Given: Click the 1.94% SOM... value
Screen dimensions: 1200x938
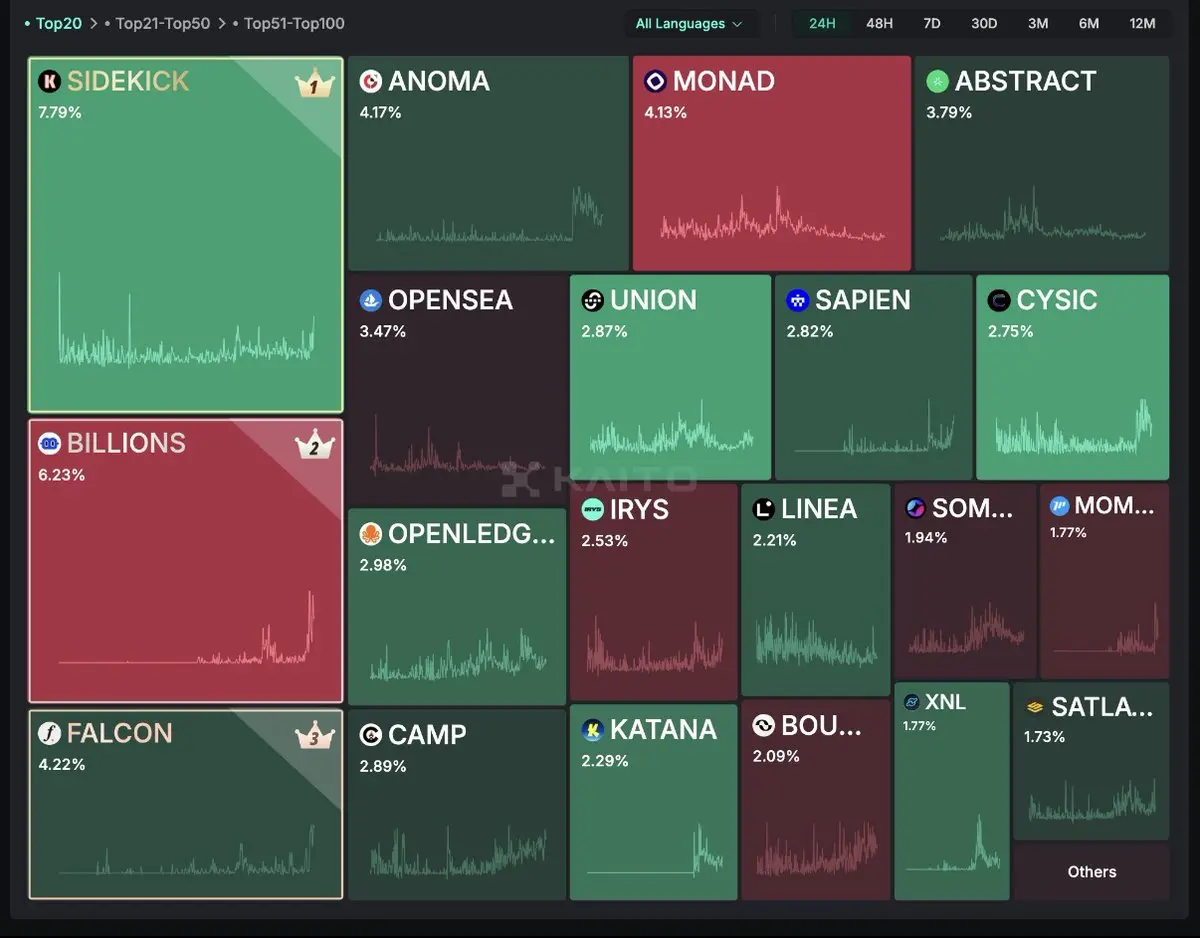Looking at the screenshot, I should coord(926,538).
